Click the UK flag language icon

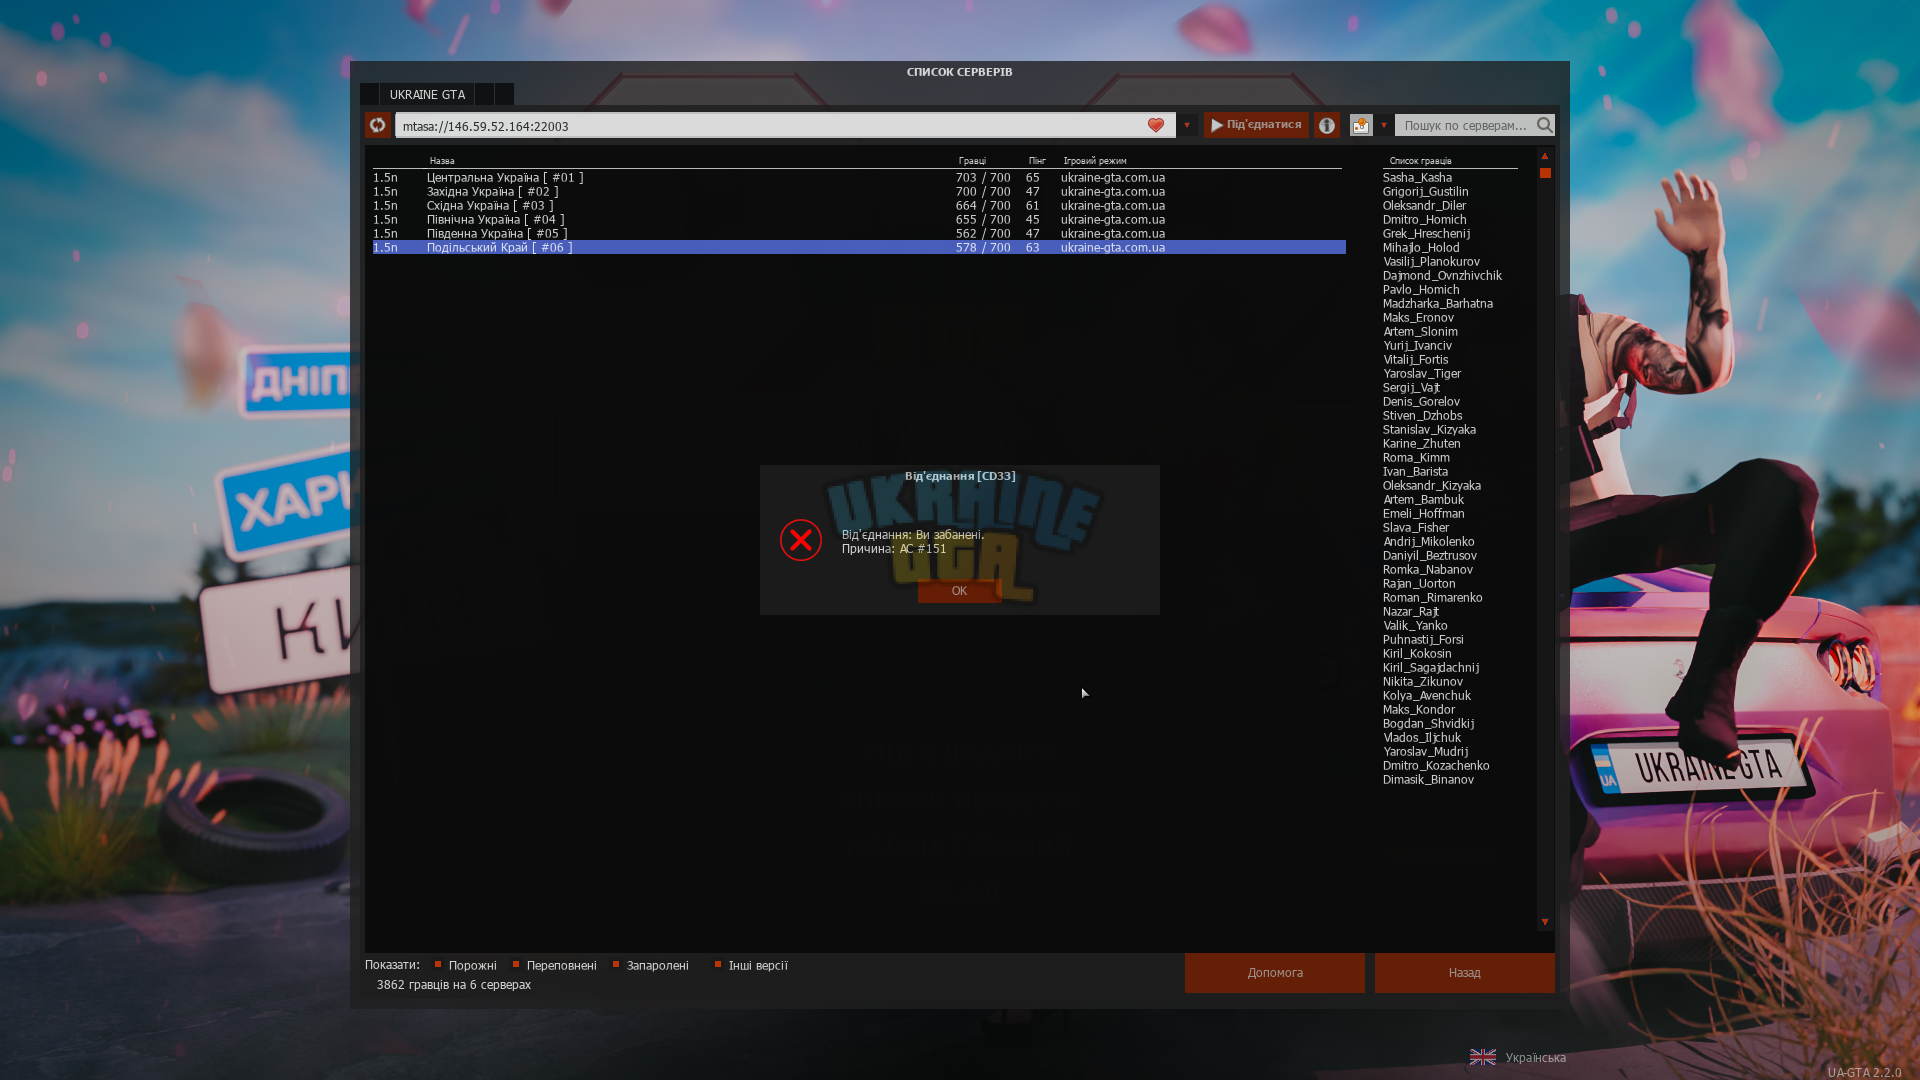pos(1483,1057)
